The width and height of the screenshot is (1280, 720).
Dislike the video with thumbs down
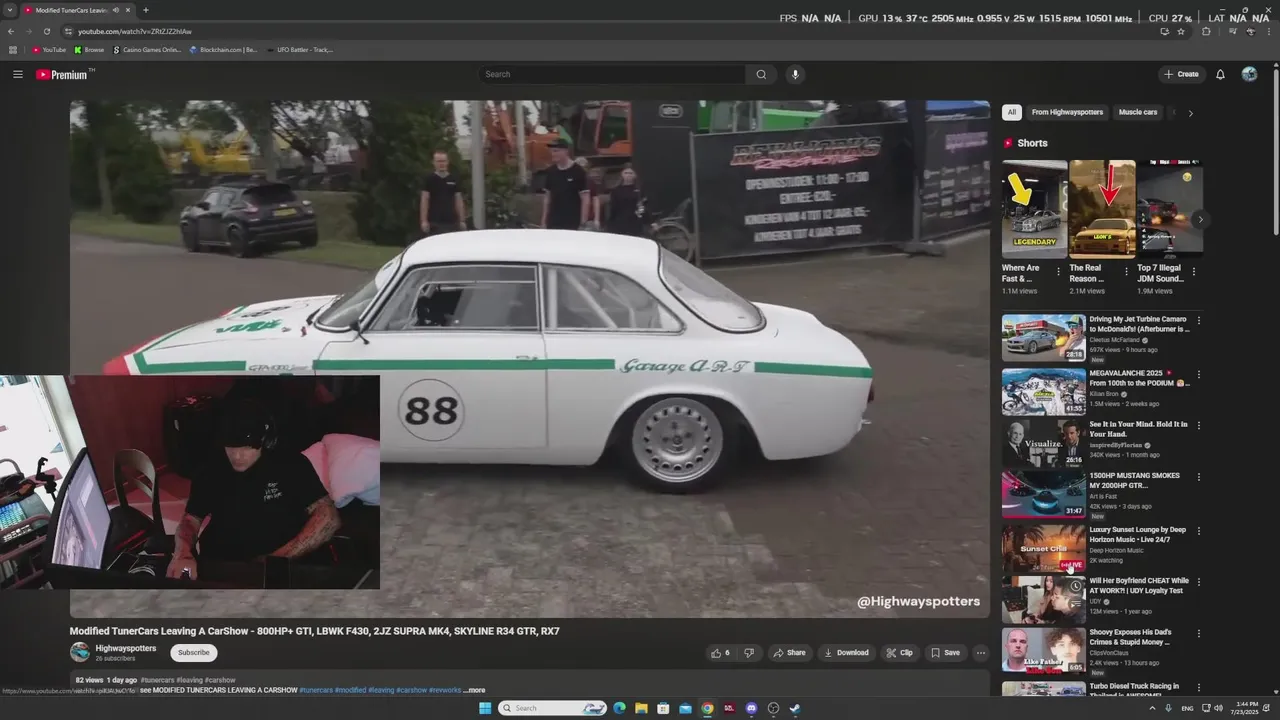pos(749,653)
